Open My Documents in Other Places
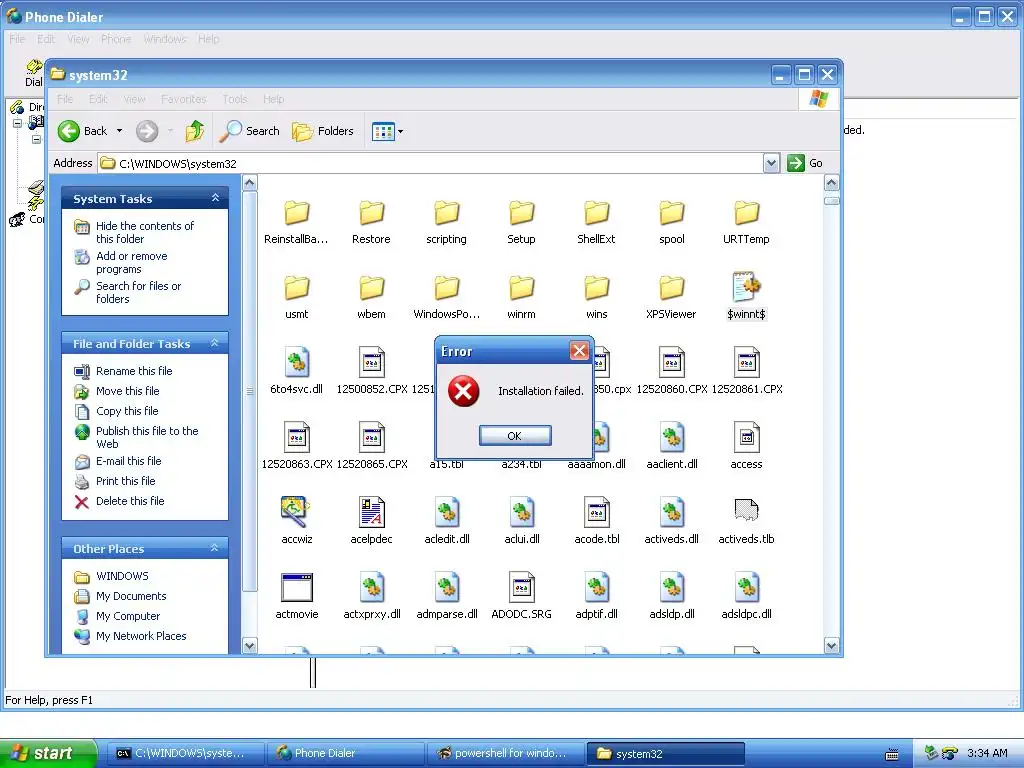Image resolution: width=1024 pixels, height=768 pixels. coord(131,596)
